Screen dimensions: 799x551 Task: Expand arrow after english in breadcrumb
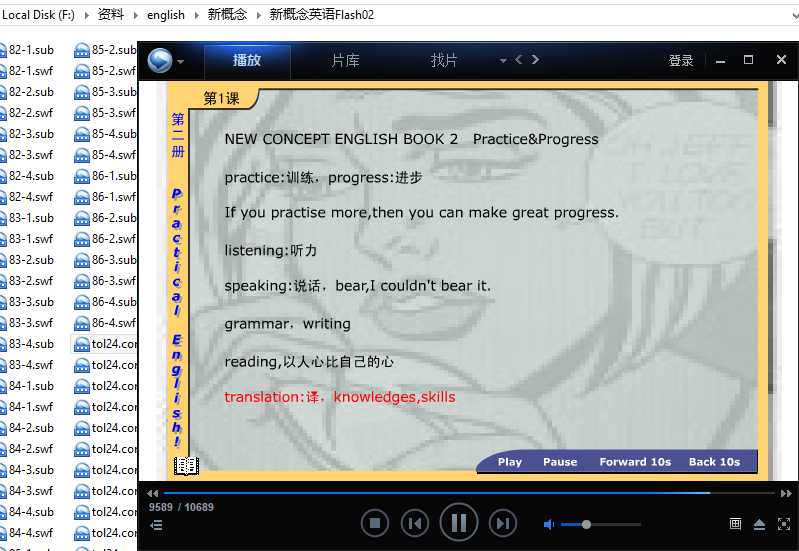pyautogui.click(x=197, y=15)
